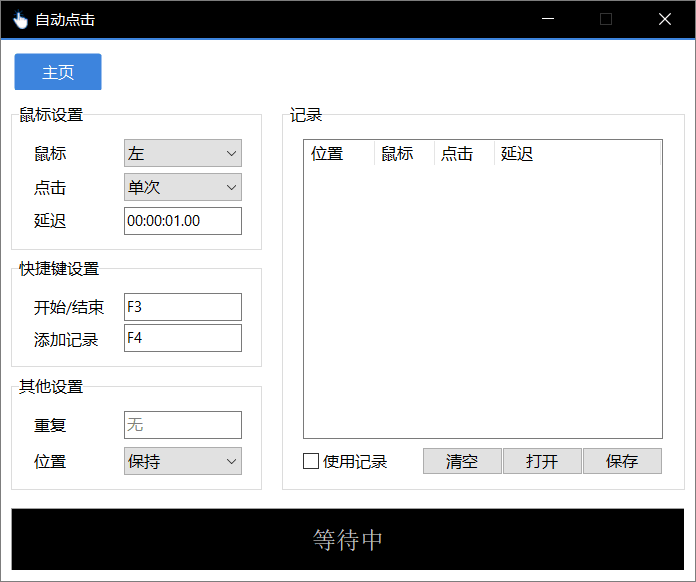Open the 点击 type dropdown showing 单次

182,187
